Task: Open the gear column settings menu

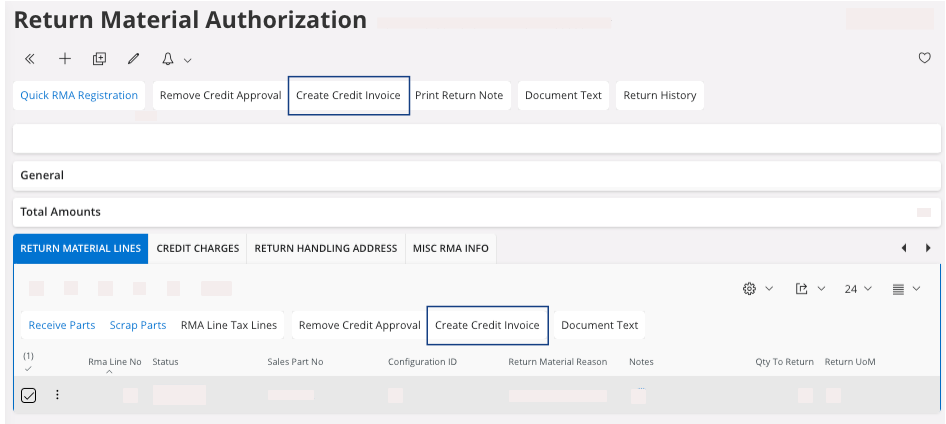Action: tap(757, 289)
